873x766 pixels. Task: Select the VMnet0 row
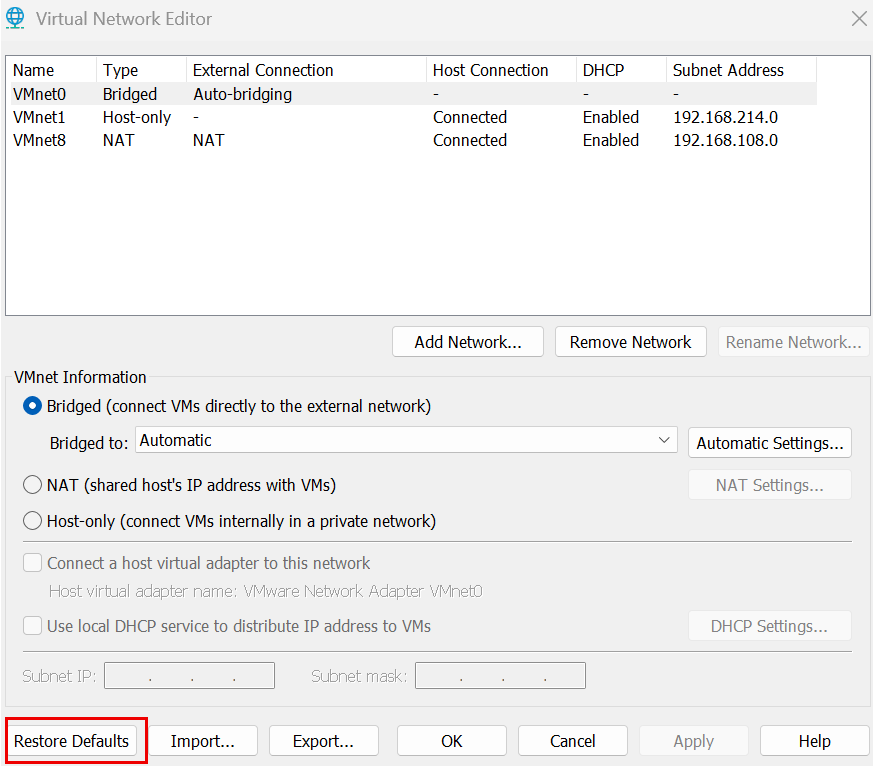tap(414, 94)
